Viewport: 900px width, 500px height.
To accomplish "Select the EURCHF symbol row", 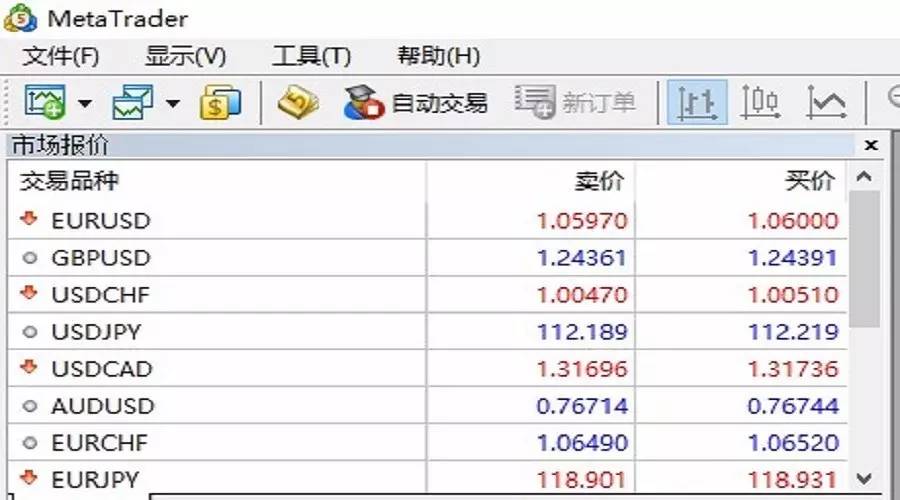I will [x=428, y=443].
